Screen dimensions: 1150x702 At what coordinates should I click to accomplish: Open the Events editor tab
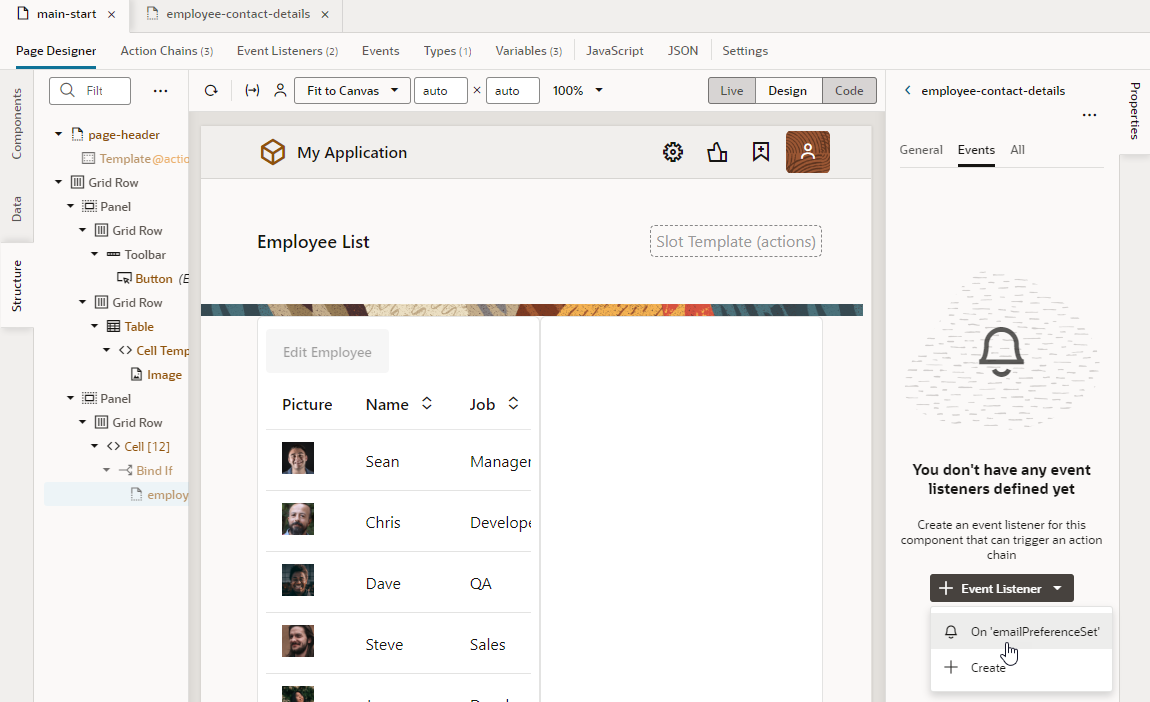pyautogui.click(x=380, y=51)
